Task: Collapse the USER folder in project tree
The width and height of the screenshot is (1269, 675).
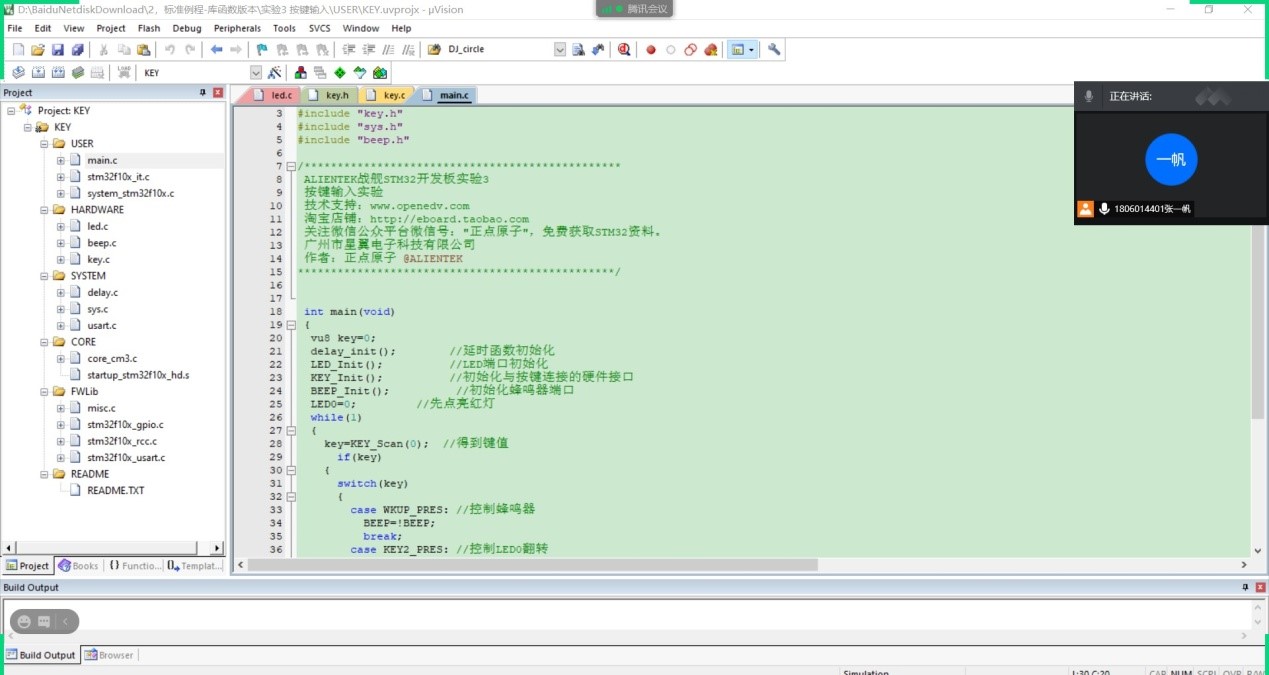Action: (45, 144)
